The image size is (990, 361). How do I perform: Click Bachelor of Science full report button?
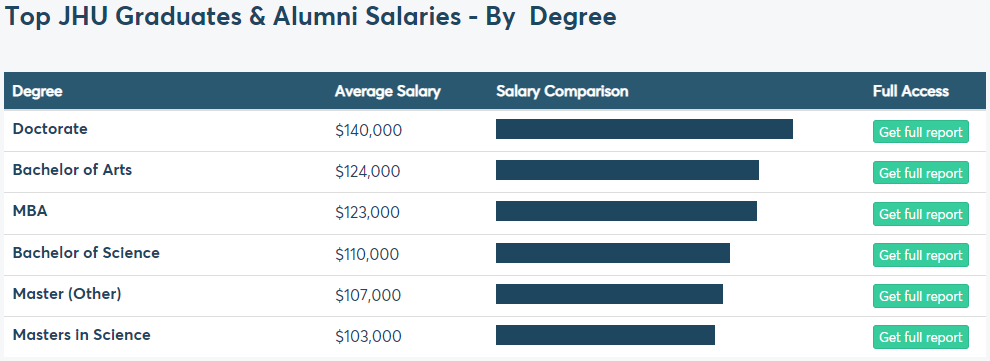pyautogui.click(x=921, y=255)
